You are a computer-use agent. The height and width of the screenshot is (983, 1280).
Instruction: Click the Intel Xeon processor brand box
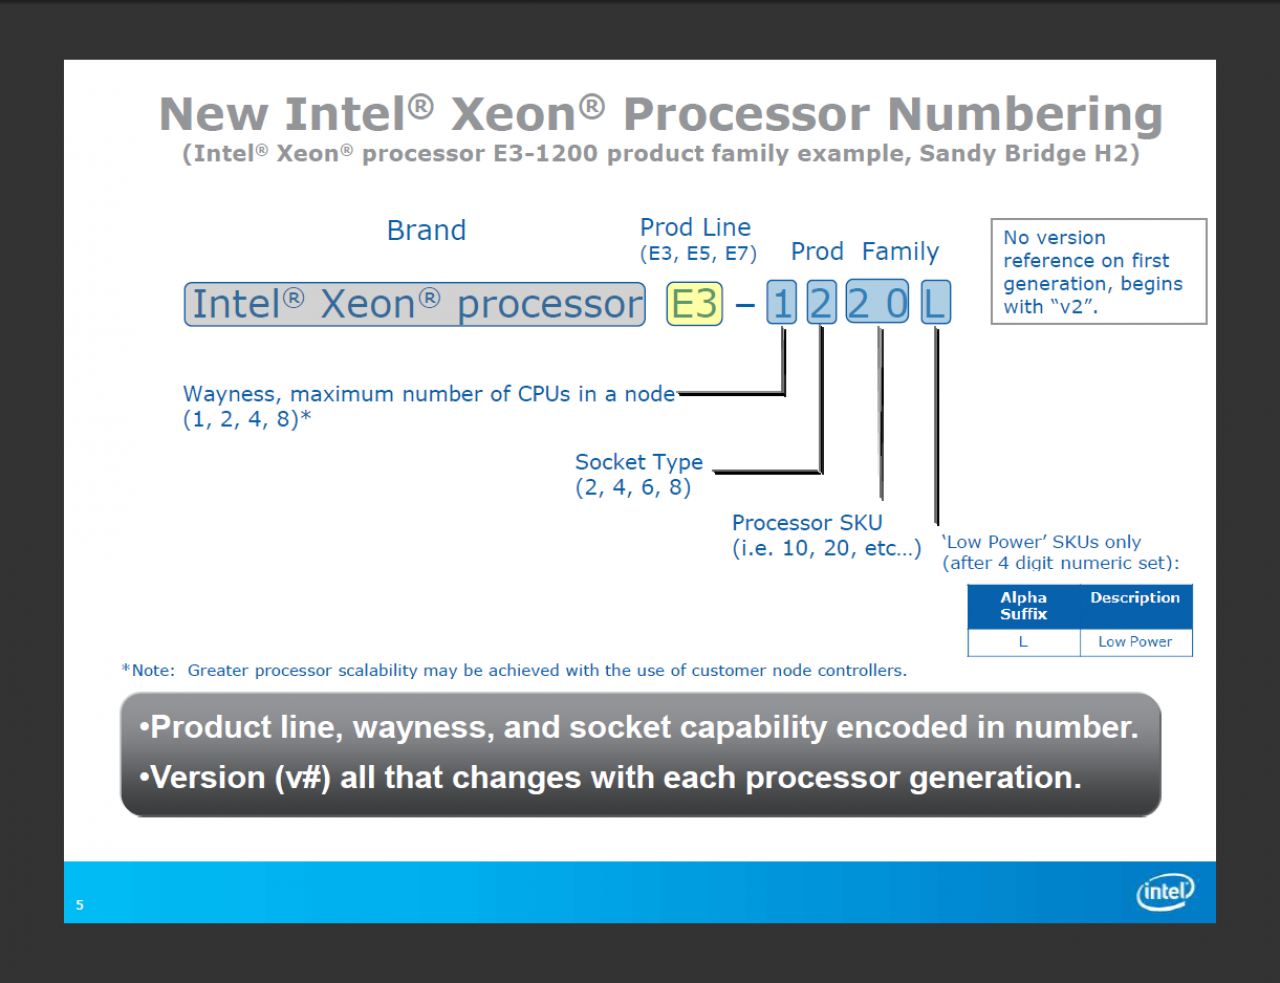[x=415, y=304]
